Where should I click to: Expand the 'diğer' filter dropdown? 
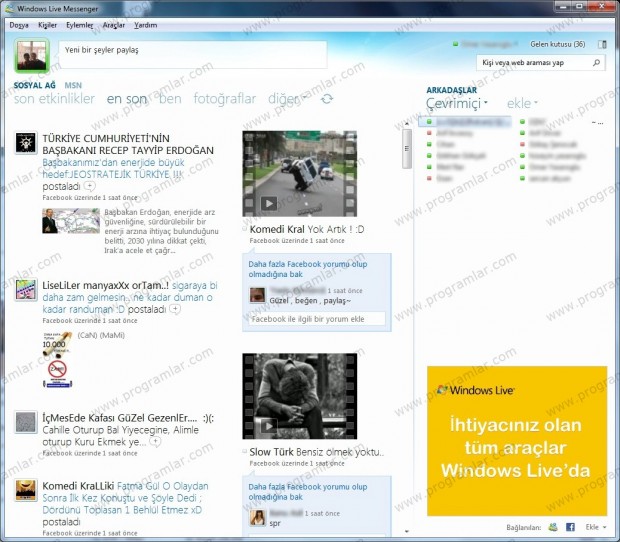[x=287, y=98]
